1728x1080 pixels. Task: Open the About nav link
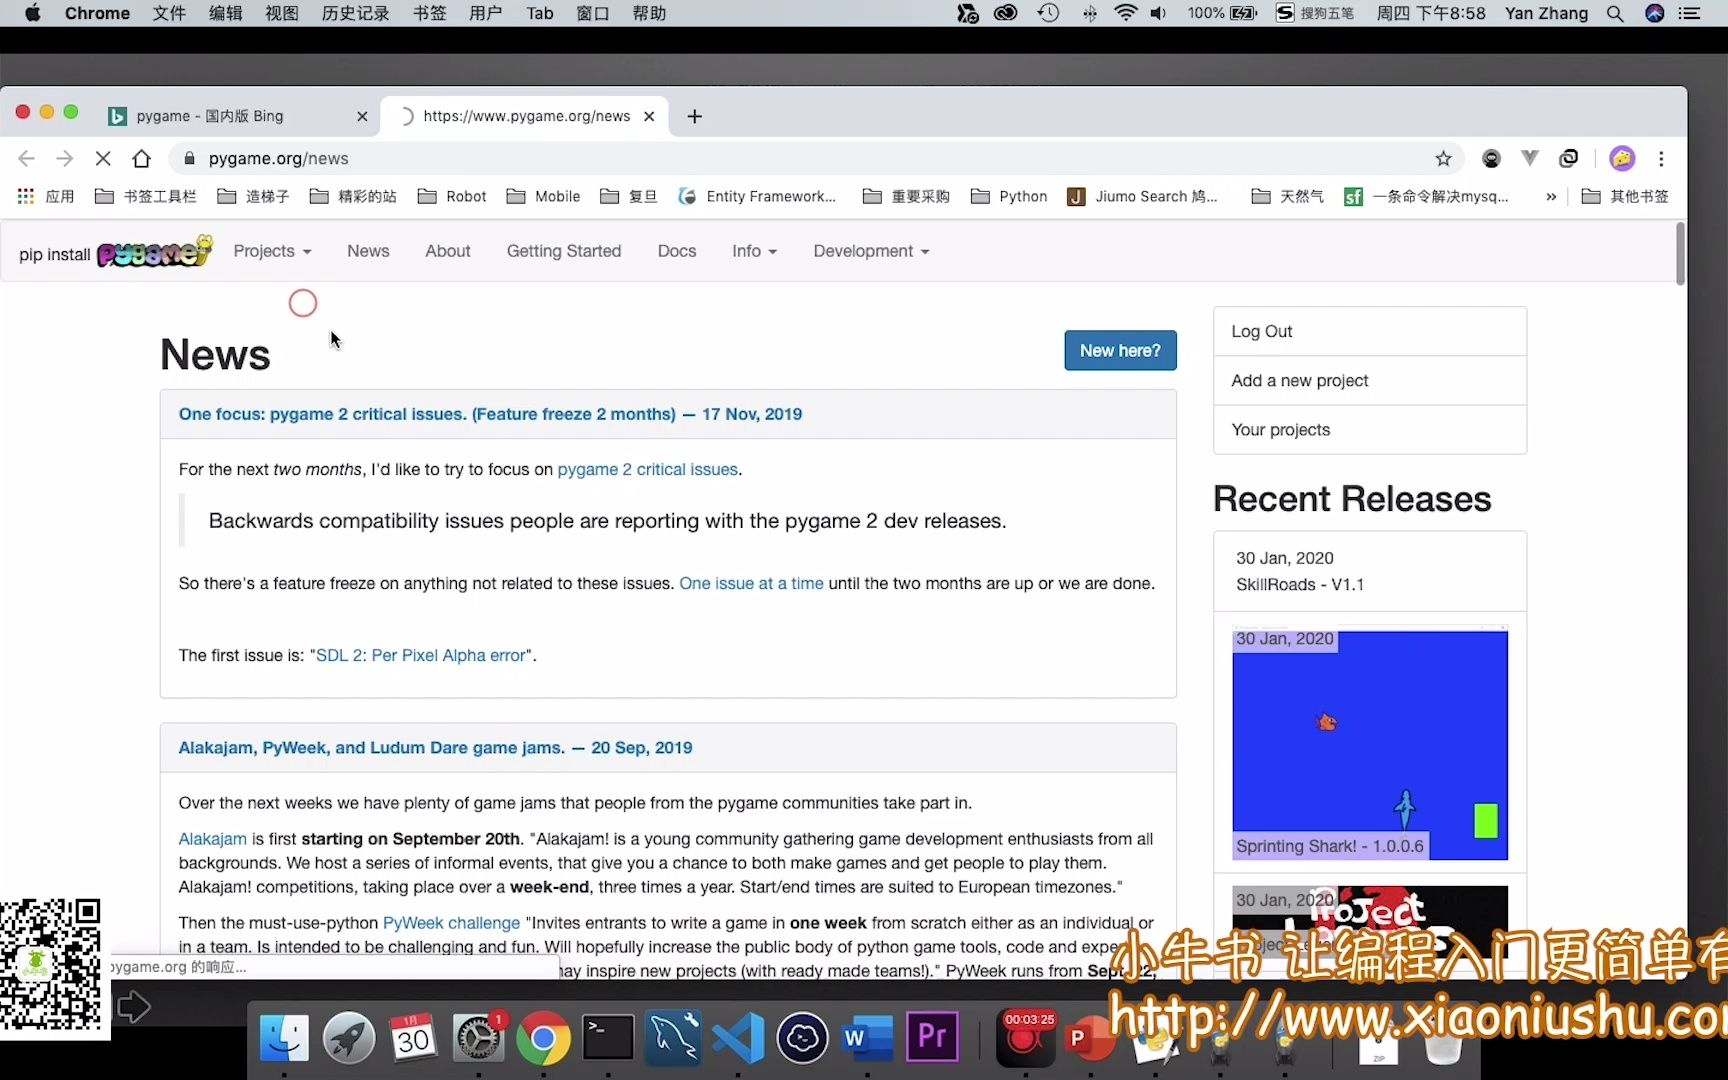(x=447, y=251)
